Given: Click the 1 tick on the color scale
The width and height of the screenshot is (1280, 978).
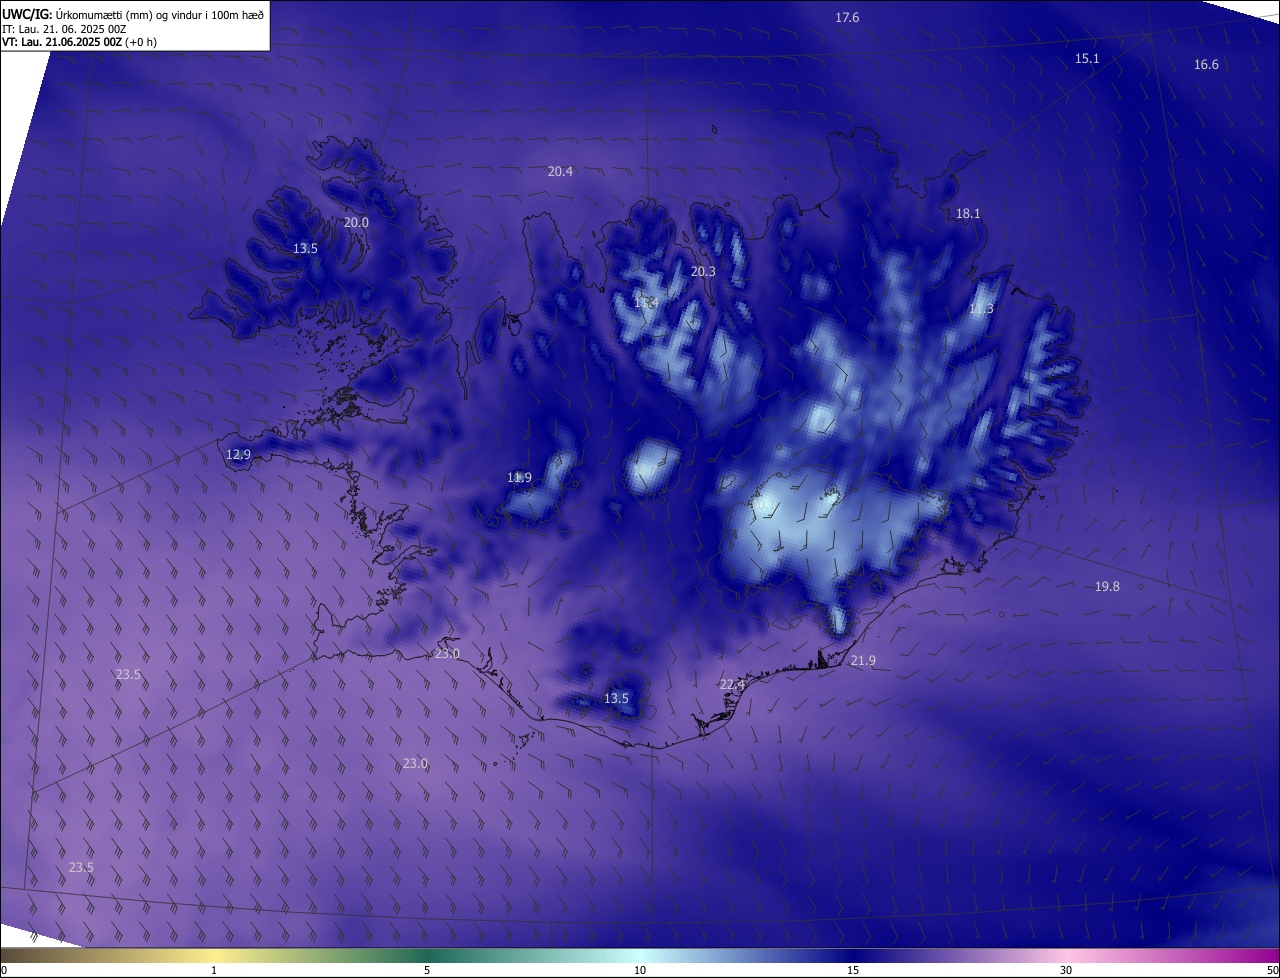Looking at the screenshot, I should [x=214, y=970].
